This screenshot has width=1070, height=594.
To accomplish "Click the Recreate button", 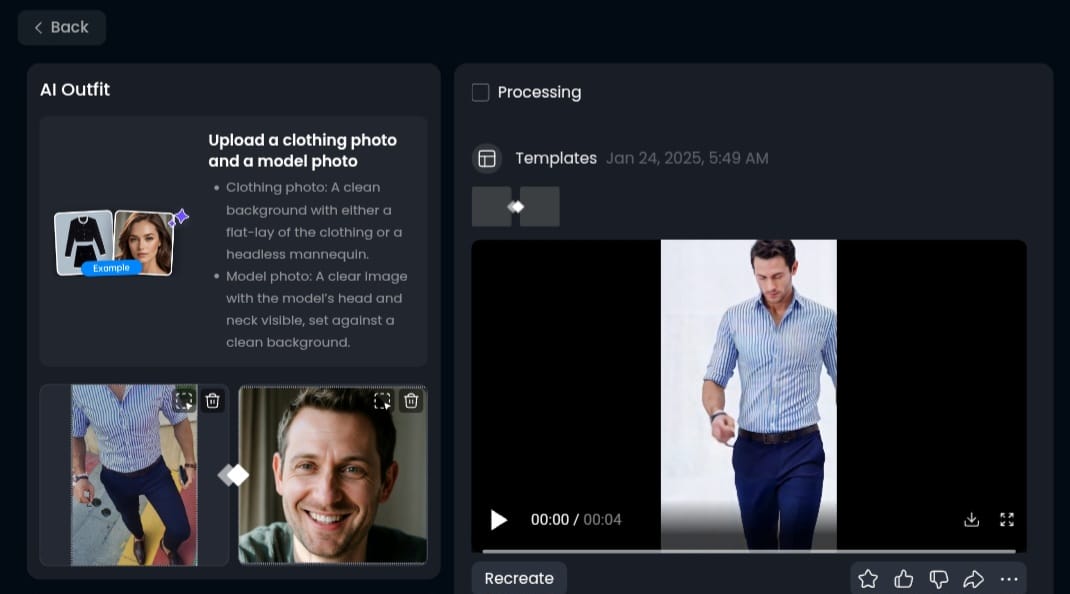I will 519,578.
